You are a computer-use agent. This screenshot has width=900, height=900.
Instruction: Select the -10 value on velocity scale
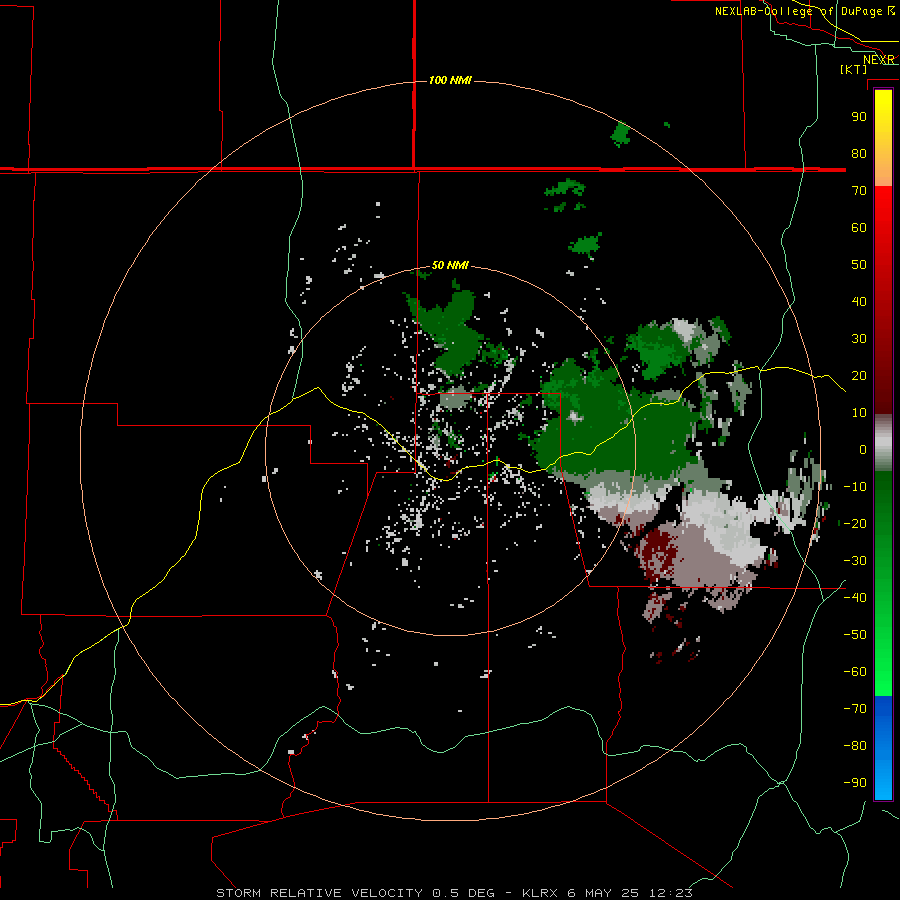point(855,487)
